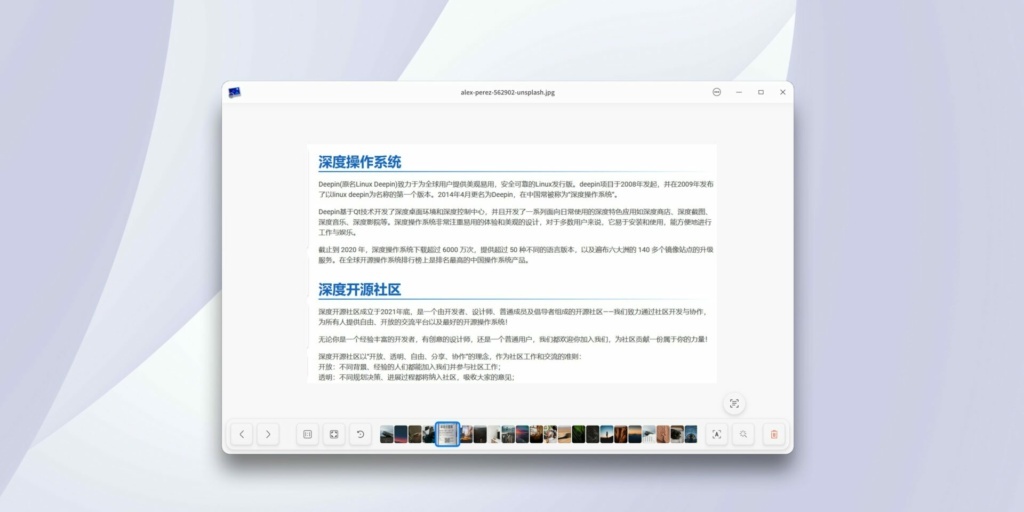Click the magnifier icon beside the trash

(743, 434)
